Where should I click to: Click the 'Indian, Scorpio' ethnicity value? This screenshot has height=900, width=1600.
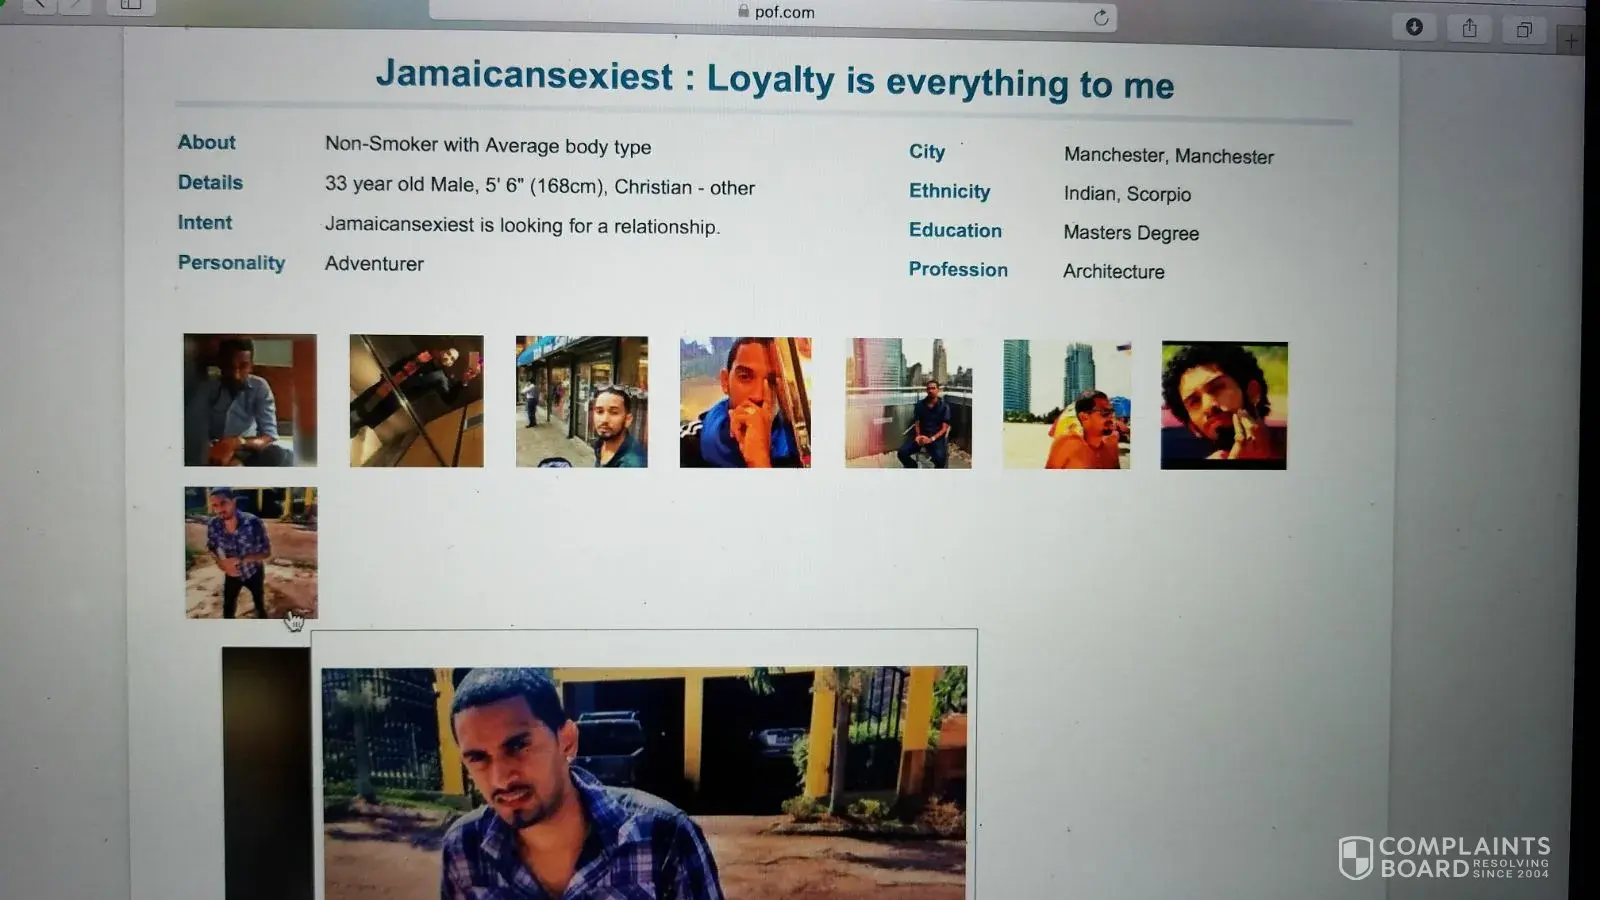(x=1127, y=193)
